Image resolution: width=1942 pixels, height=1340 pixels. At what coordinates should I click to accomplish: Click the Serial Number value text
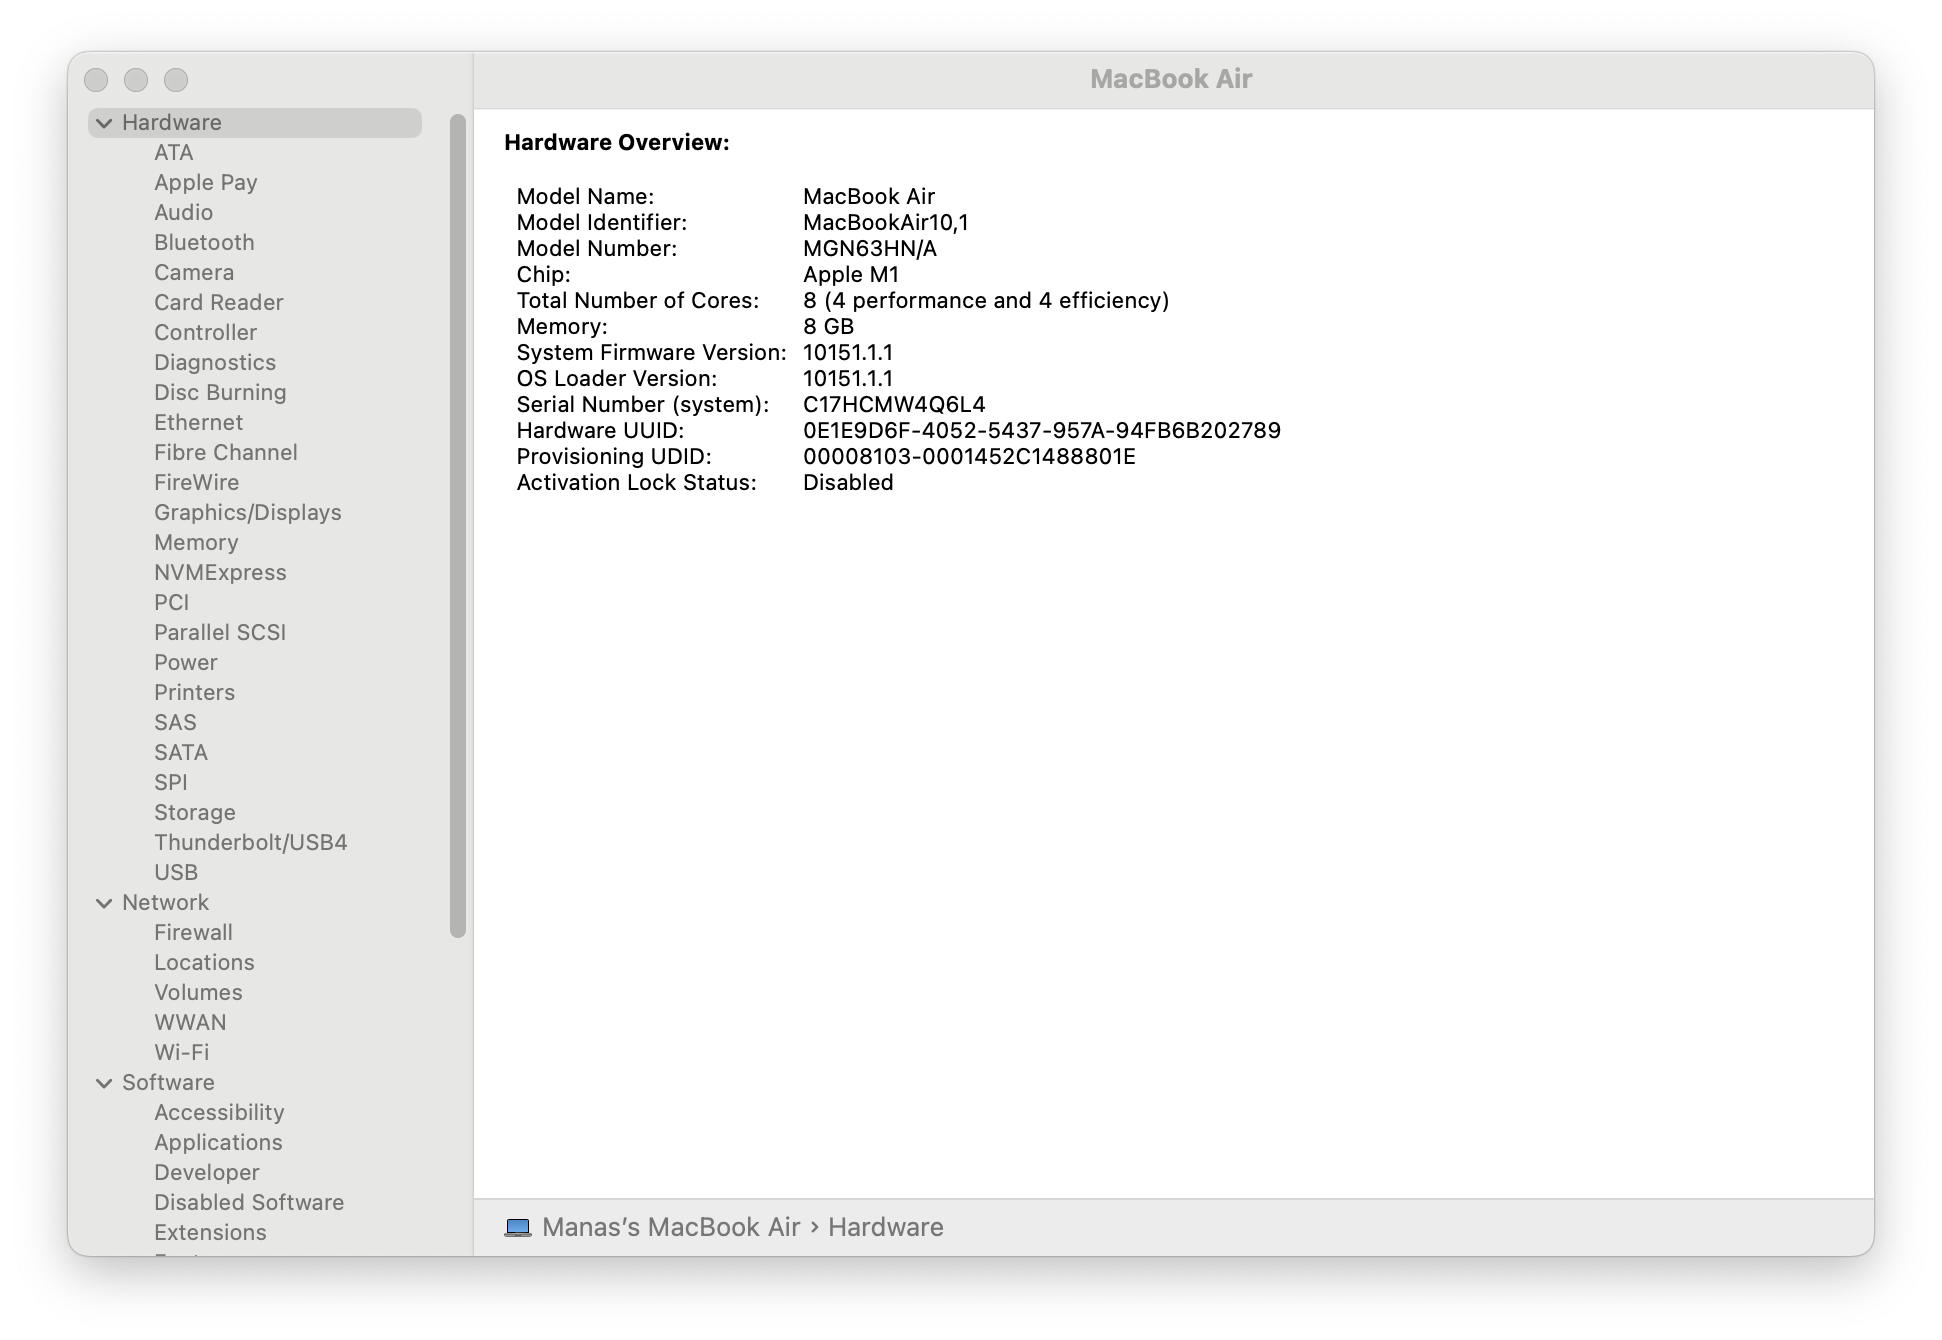(x=893, y=405)
